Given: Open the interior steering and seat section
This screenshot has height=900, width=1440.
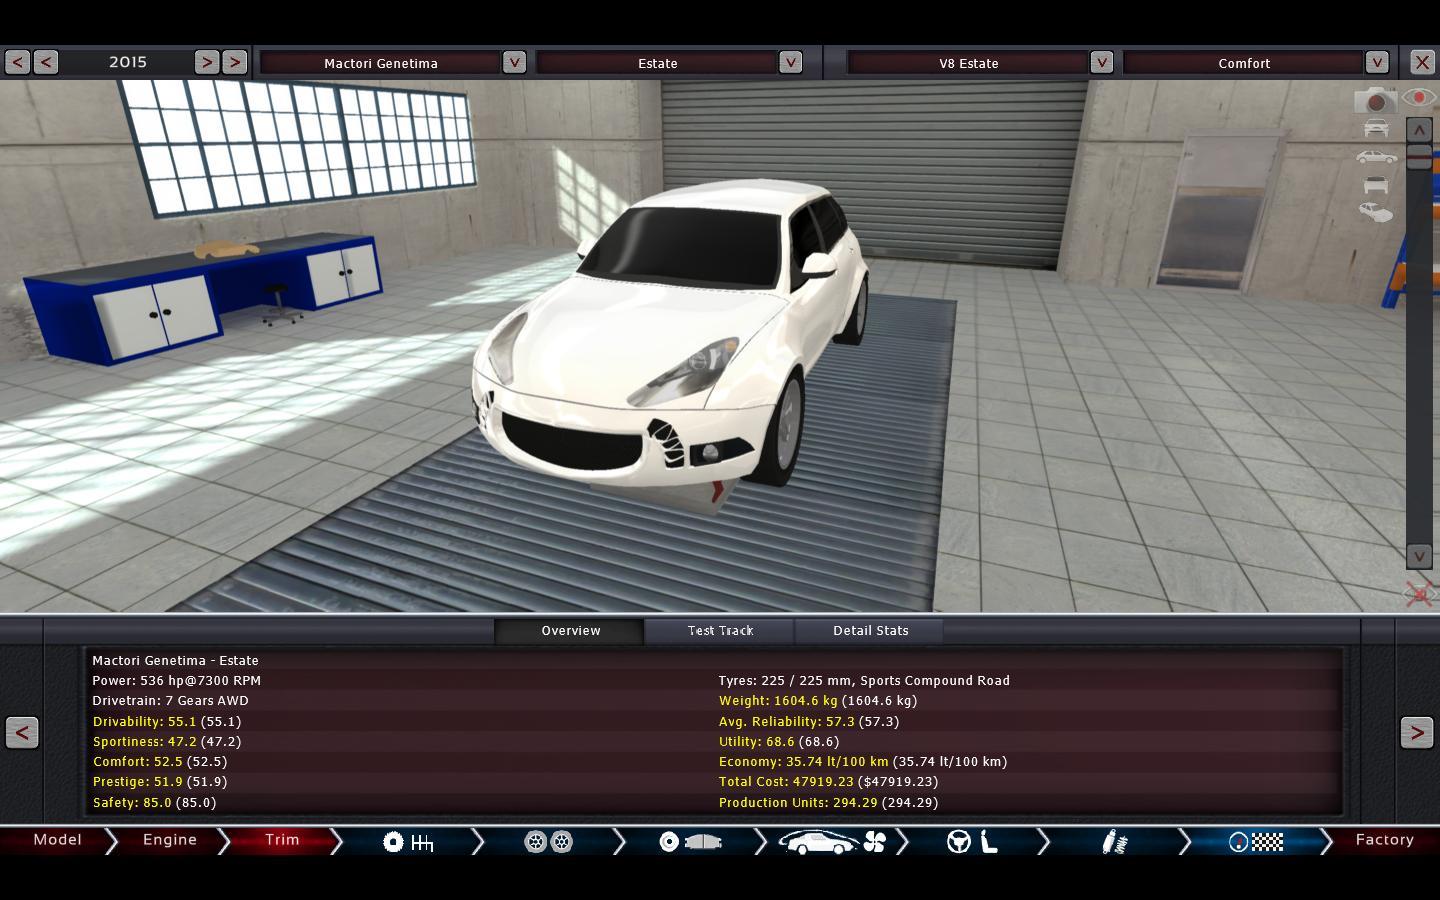Looking at the screenshot, I should 973,842.
